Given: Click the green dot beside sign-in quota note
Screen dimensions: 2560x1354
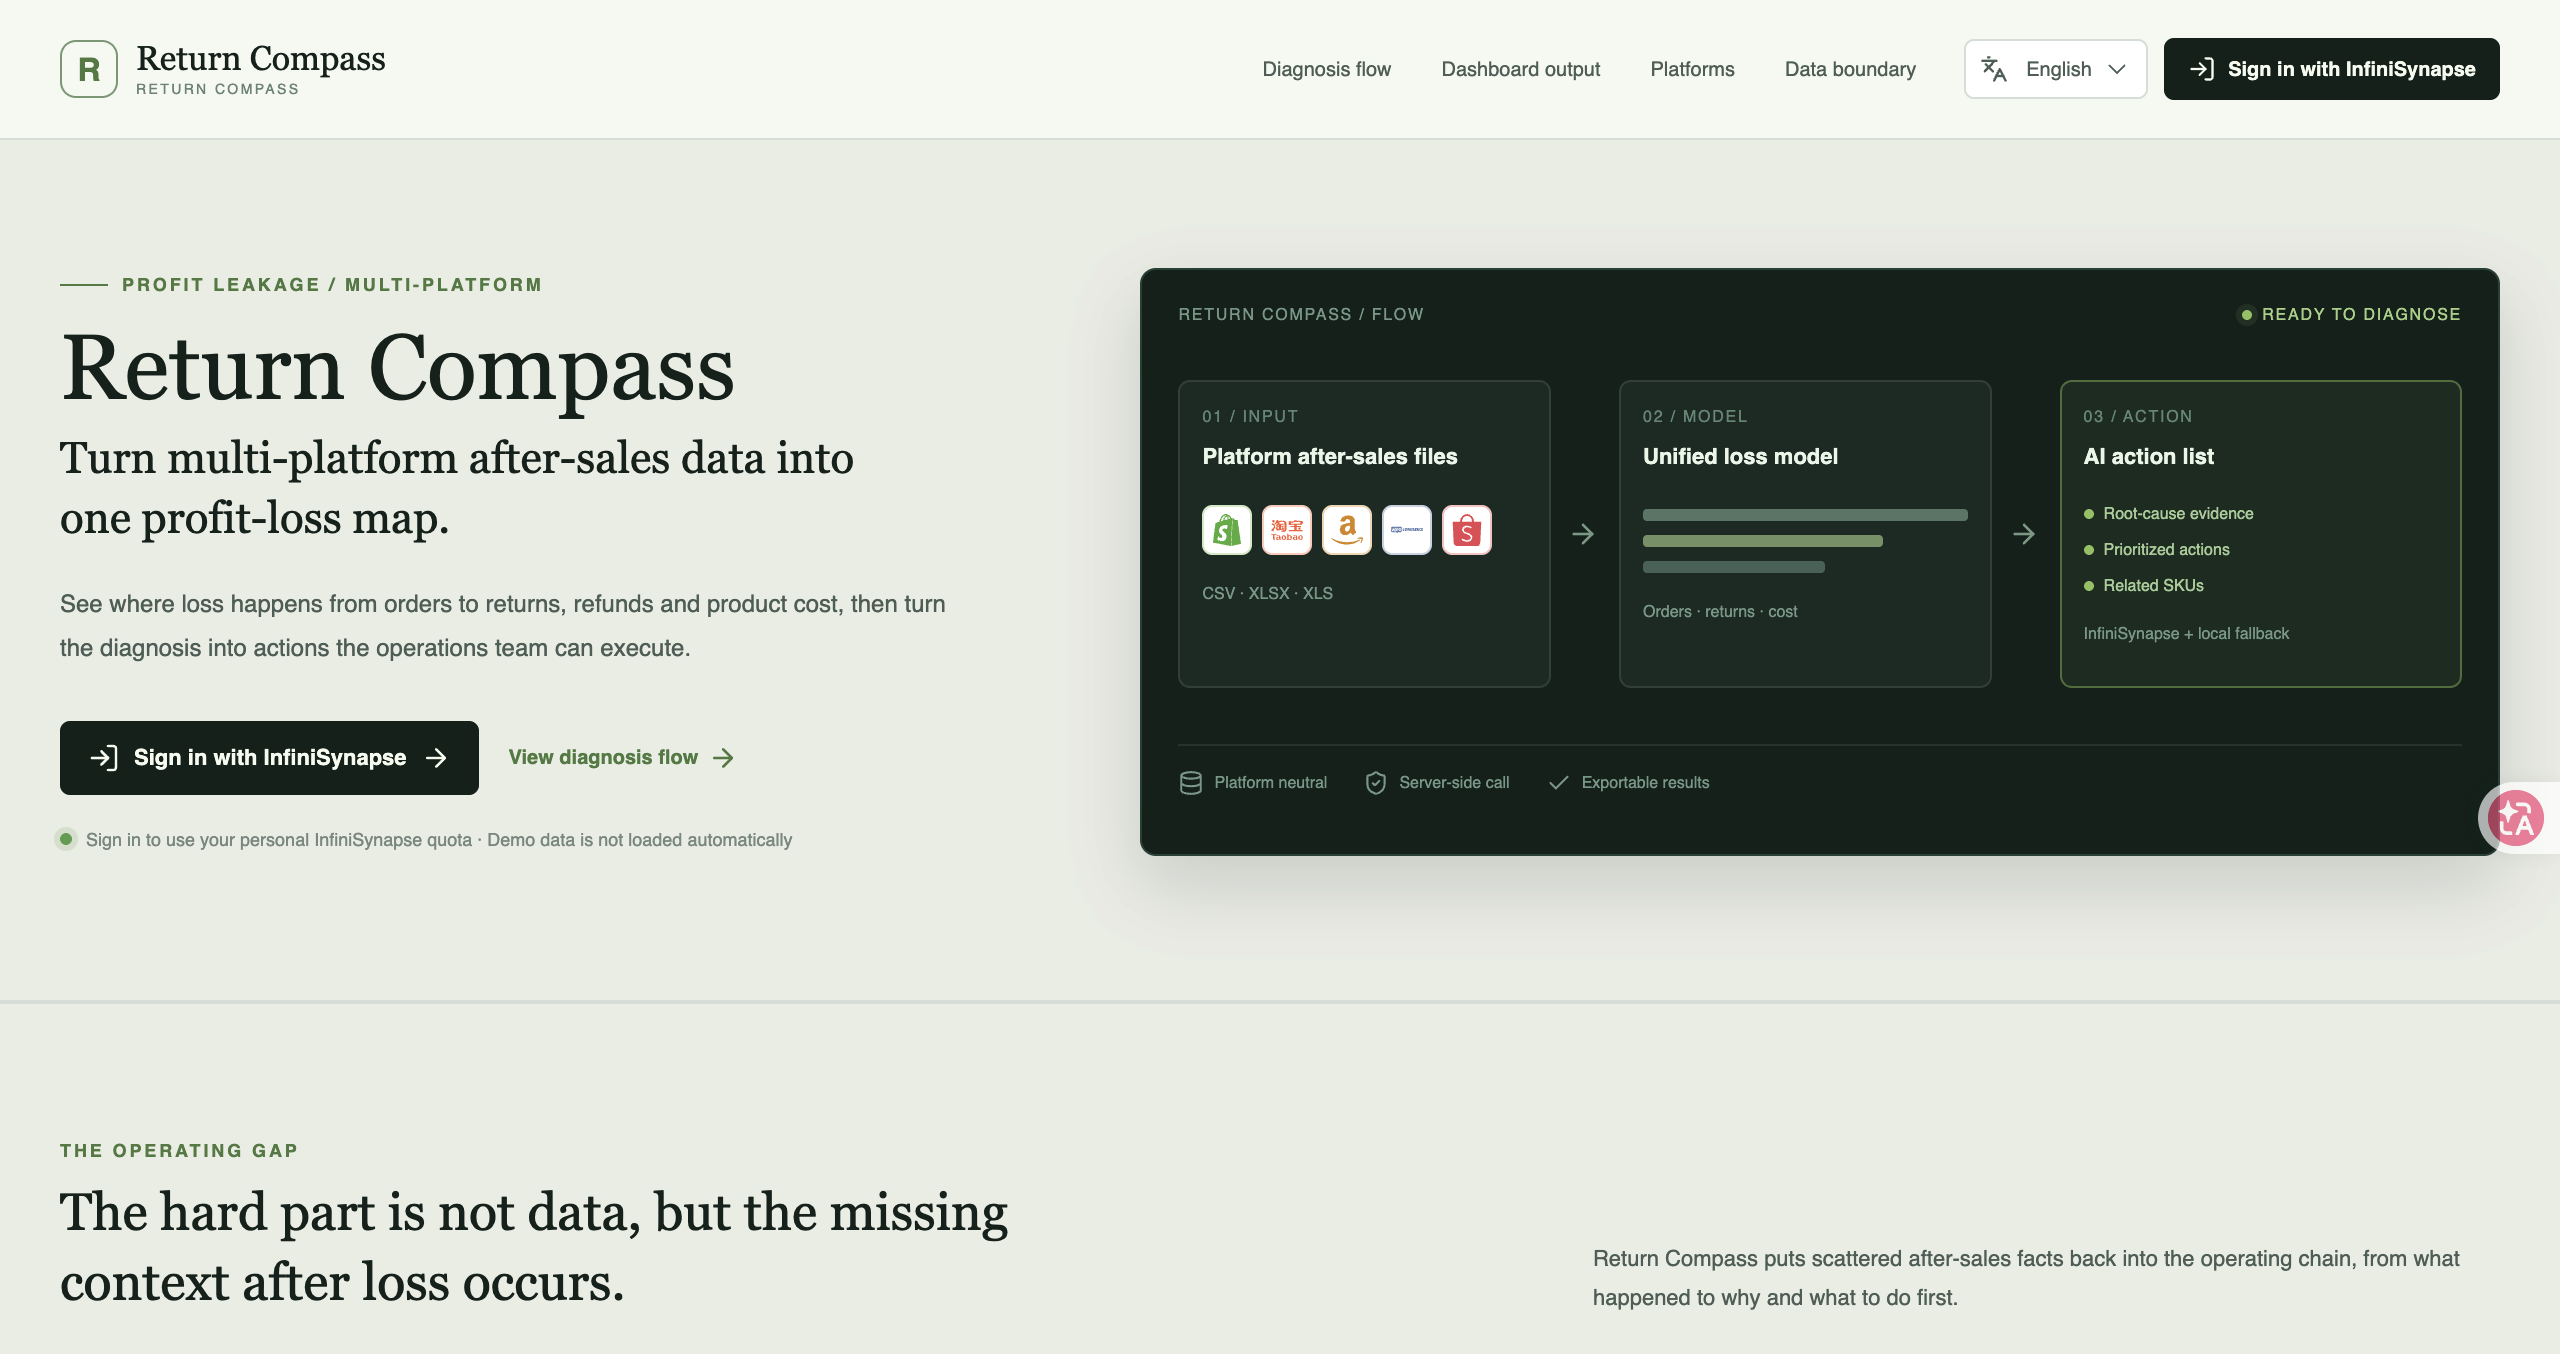Looking at the screenshot, I should (66, 839).
